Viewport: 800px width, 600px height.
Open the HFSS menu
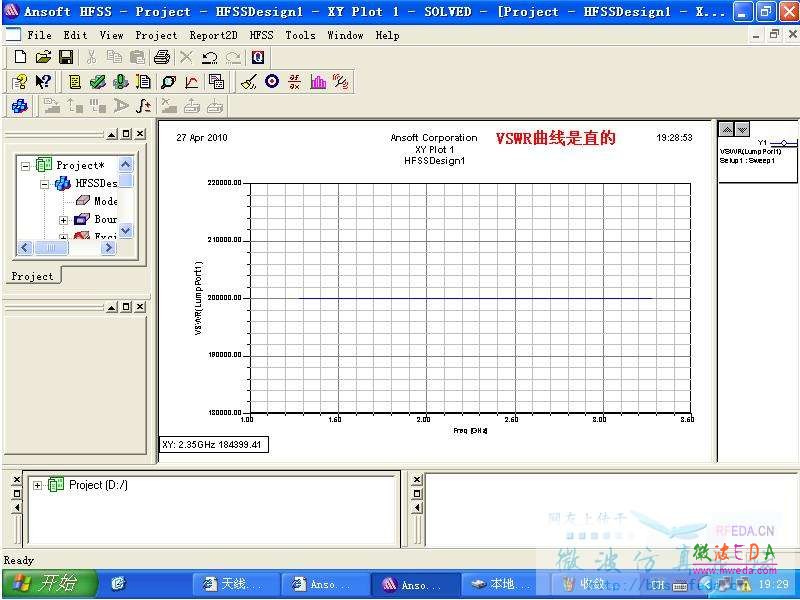261,35
